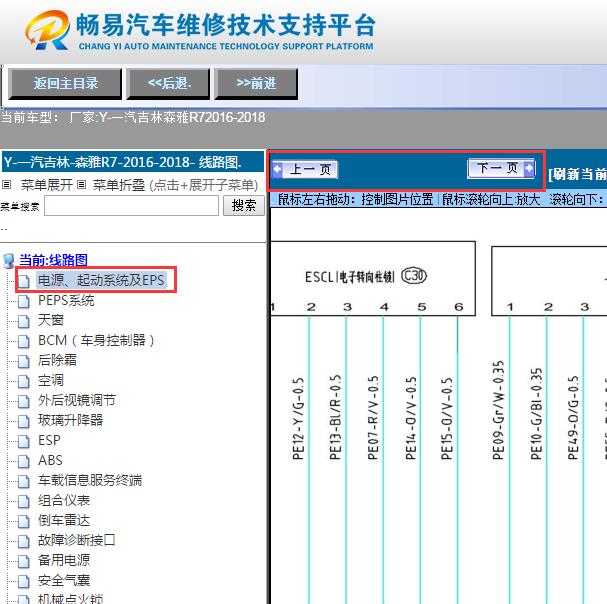Image resolution: width=607 pixels, height=604 pixels.
Task: Click wire label PE49-O/G-0.5
Action: [573, 418]
